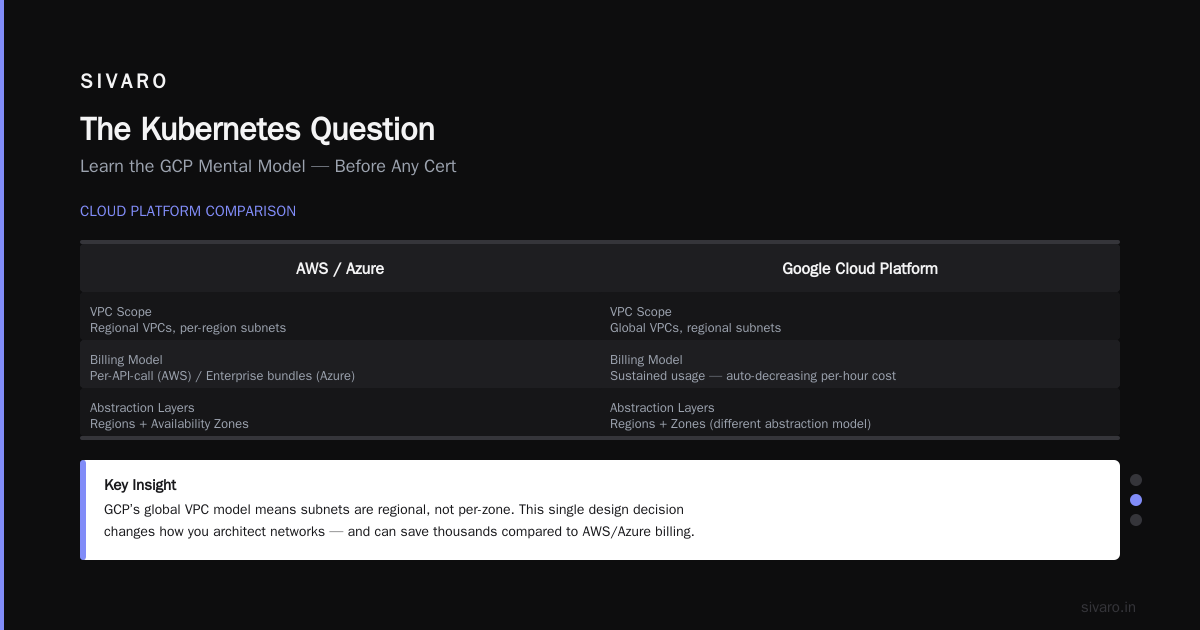
Task: Select the highlighted middle slide dot
Action: pyautogui.click(x=1136, y=500)
